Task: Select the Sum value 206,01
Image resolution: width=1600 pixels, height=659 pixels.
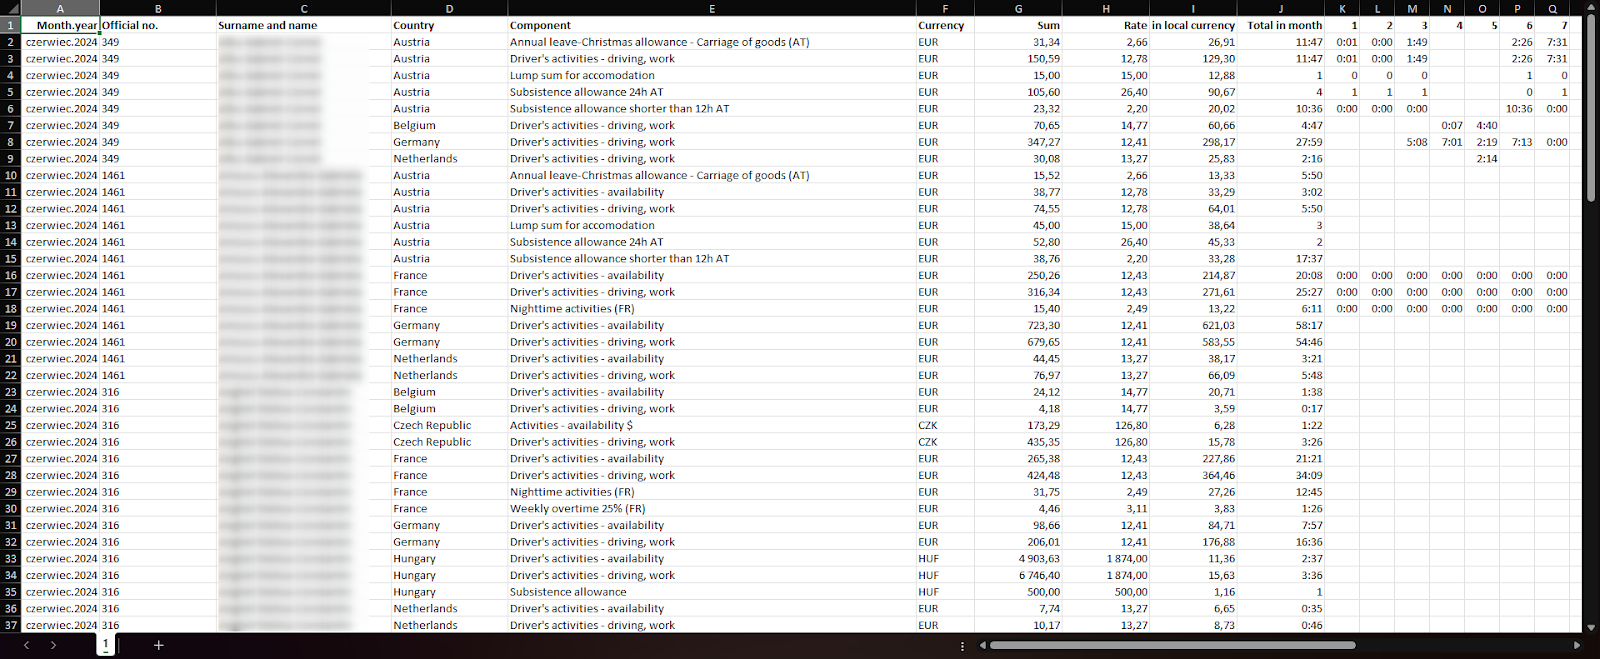Action: click(1019, 542)
